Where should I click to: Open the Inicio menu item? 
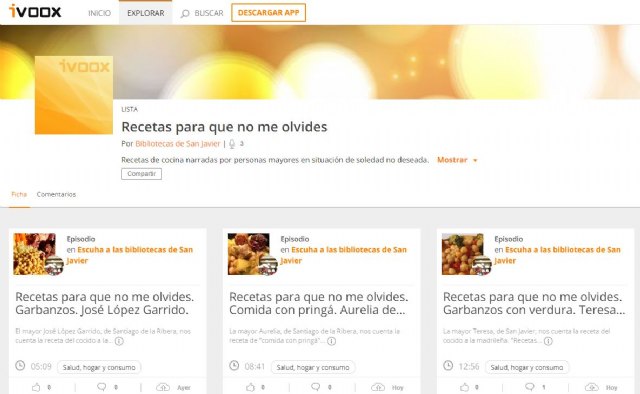pyautogui.click(x=99, y=13)
